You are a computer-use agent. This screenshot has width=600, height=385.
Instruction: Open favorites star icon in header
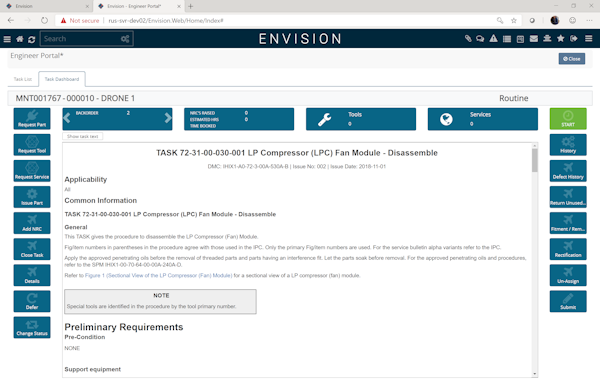(x=561, y=38)
